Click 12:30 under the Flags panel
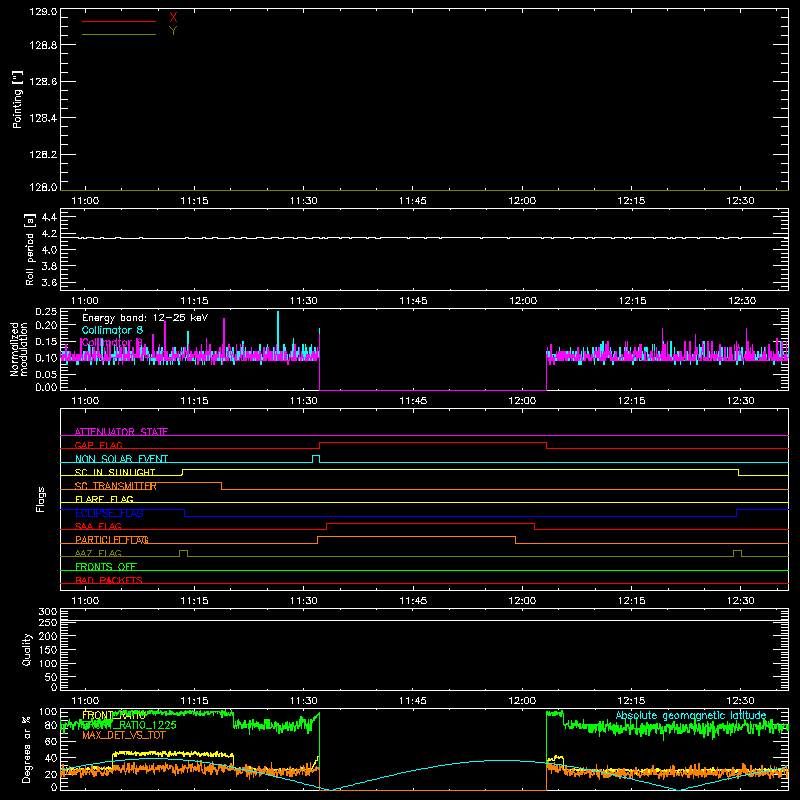This screenshot has height=800, width=800. pos(740,601)
